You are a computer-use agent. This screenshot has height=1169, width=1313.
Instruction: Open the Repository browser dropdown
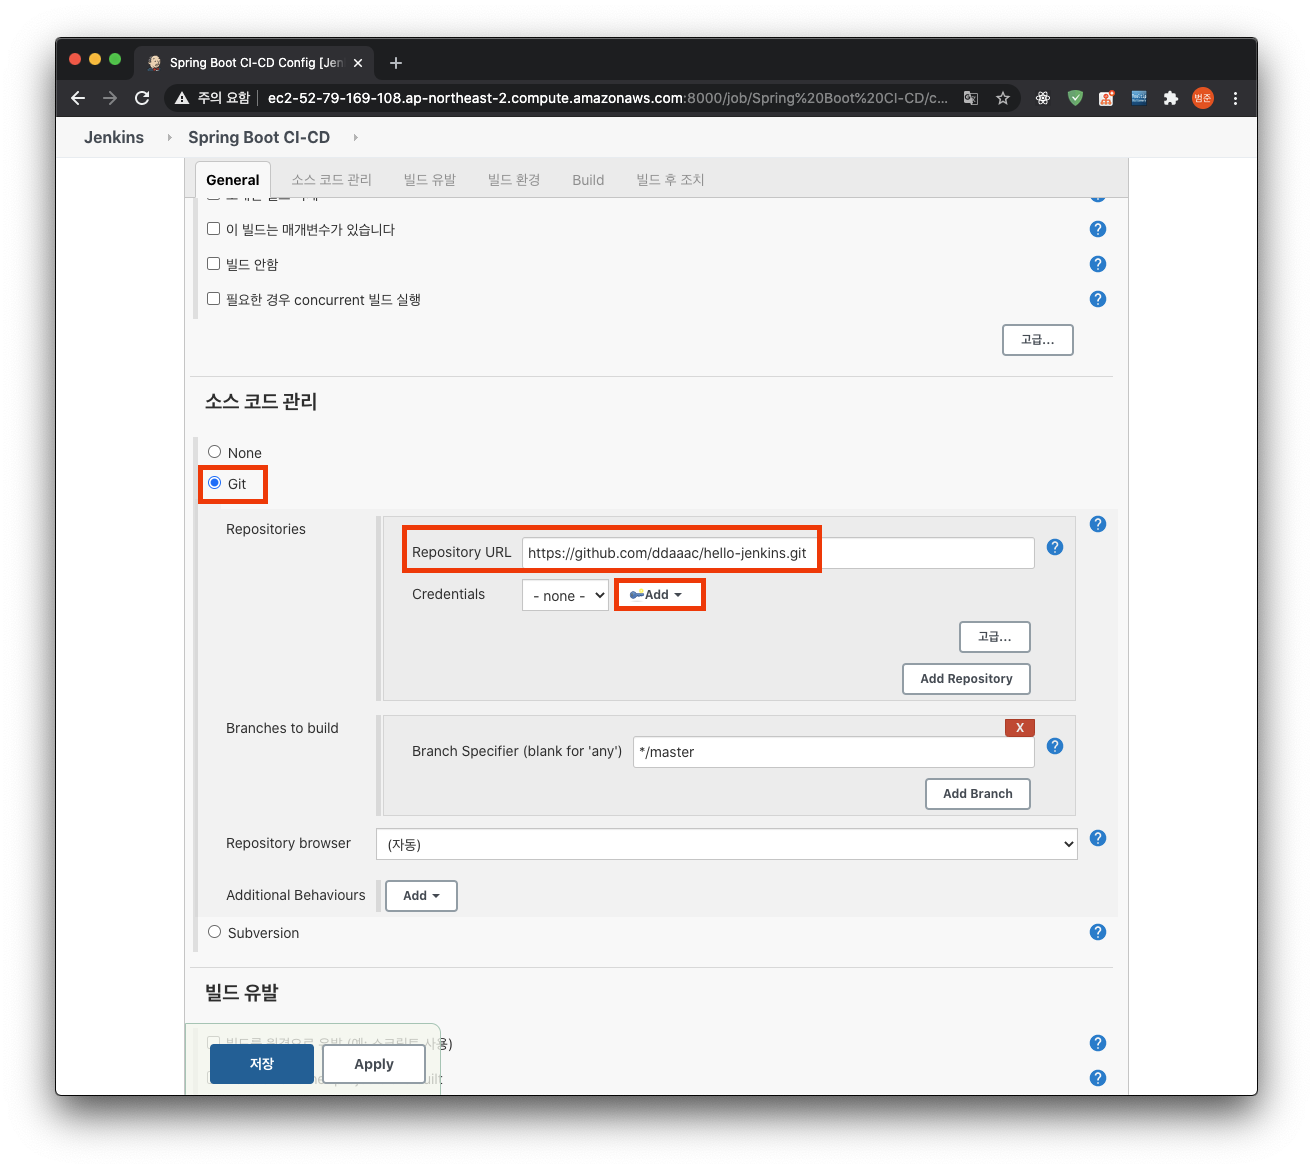(727, 844)
